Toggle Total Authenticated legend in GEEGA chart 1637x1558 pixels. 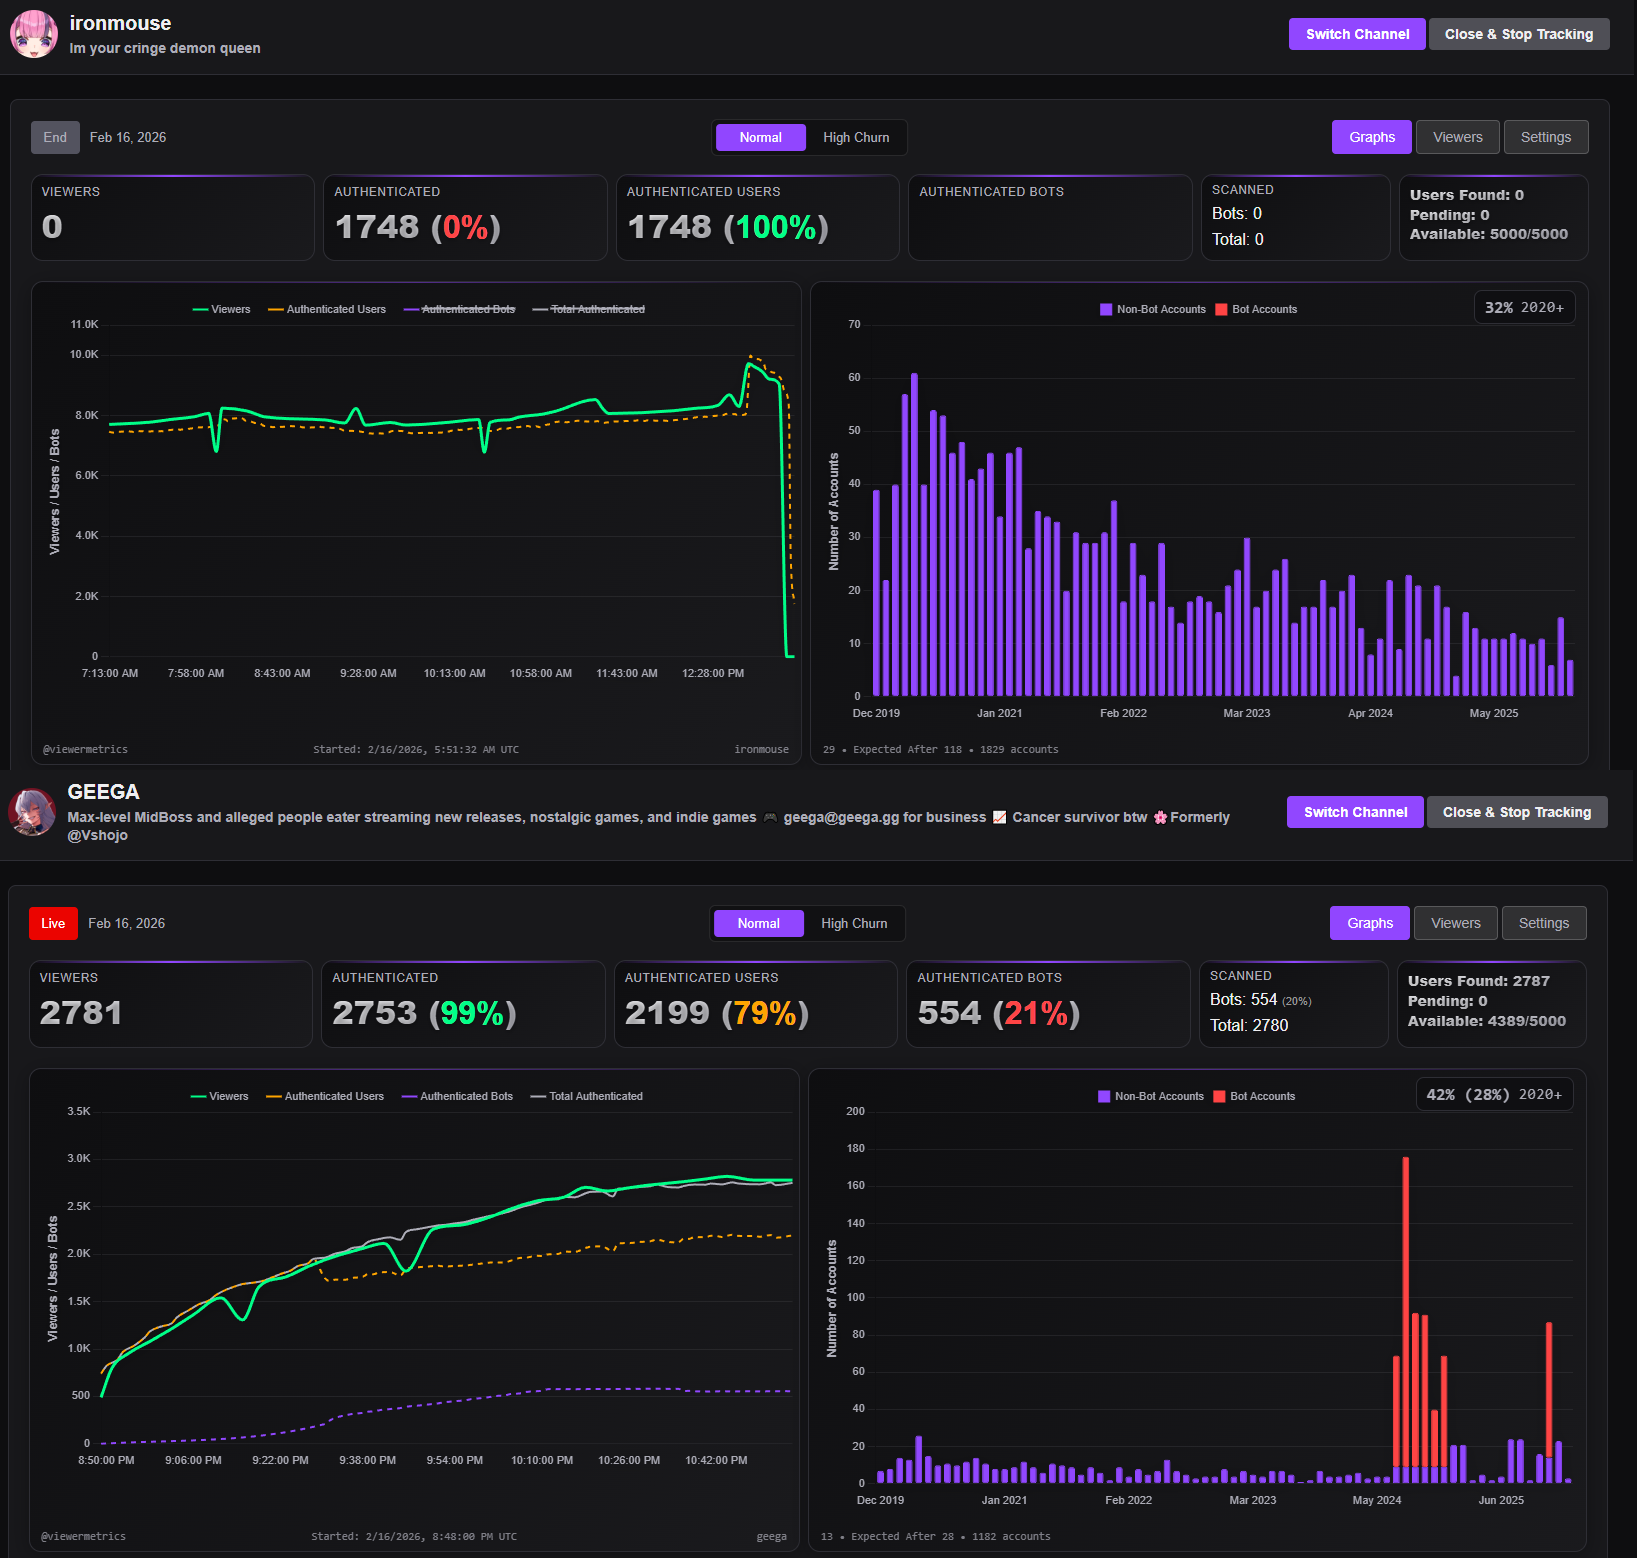[x=586, y=1096]
